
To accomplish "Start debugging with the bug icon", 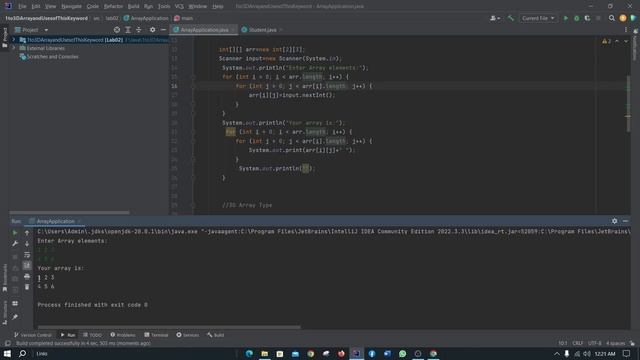I will click(x=576, y=18).
